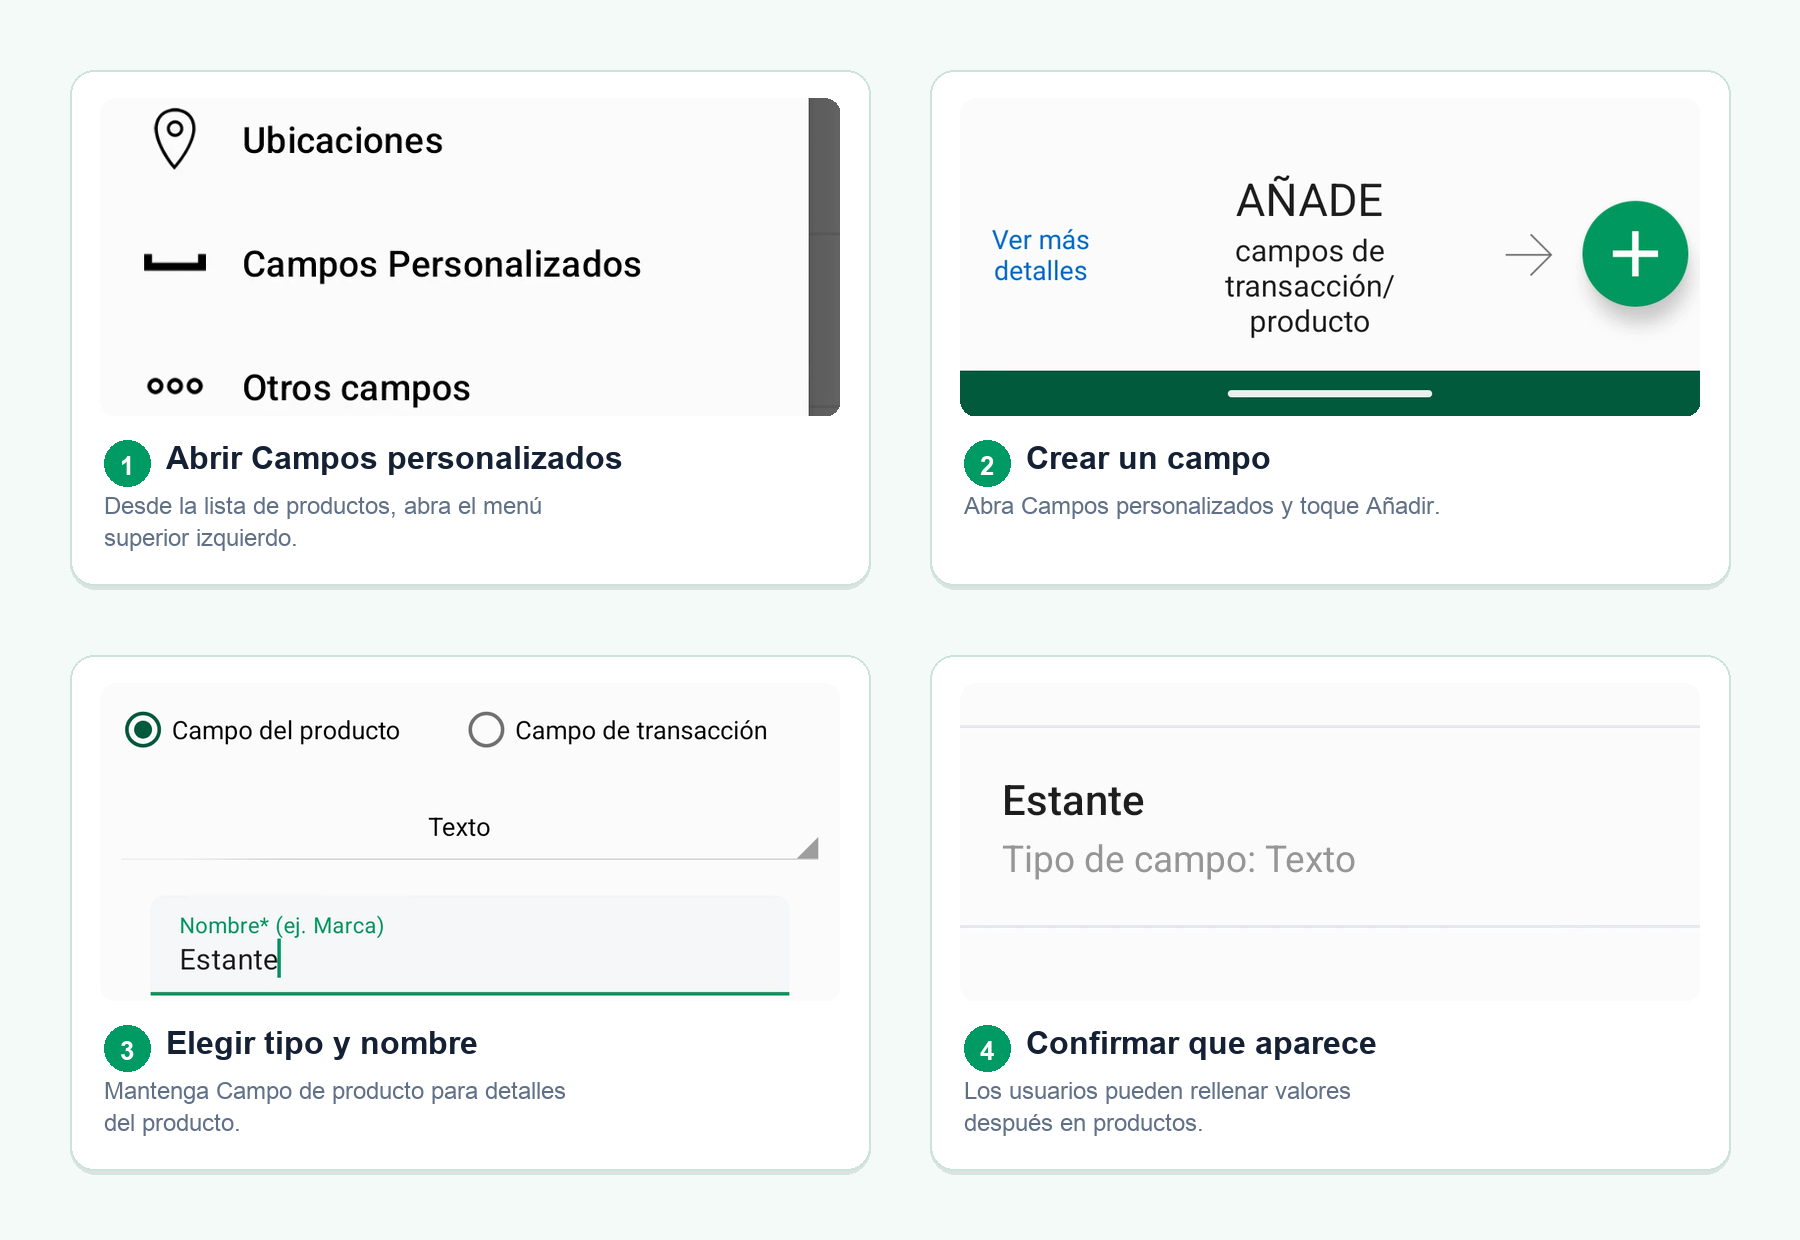Screen dimensions: 1800x1240
Task: Select the Estante field entry
Action: pos(1330,827)
